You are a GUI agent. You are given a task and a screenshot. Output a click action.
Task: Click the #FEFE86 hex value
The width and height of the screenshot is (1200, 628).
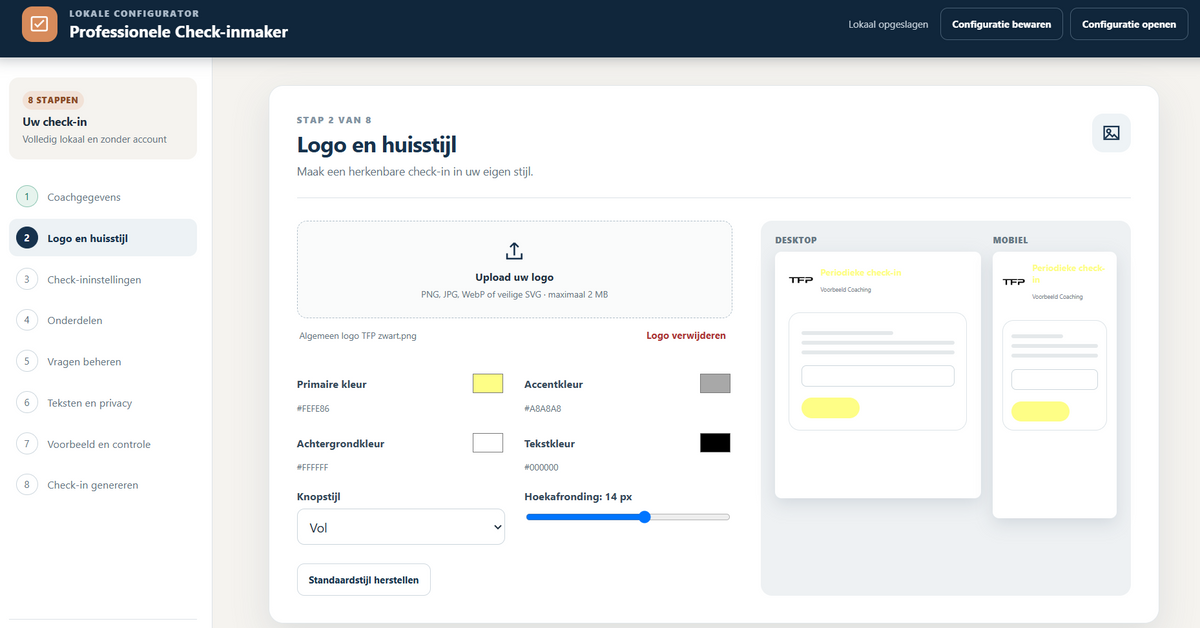pyautogui.click(x=313, y=408)
